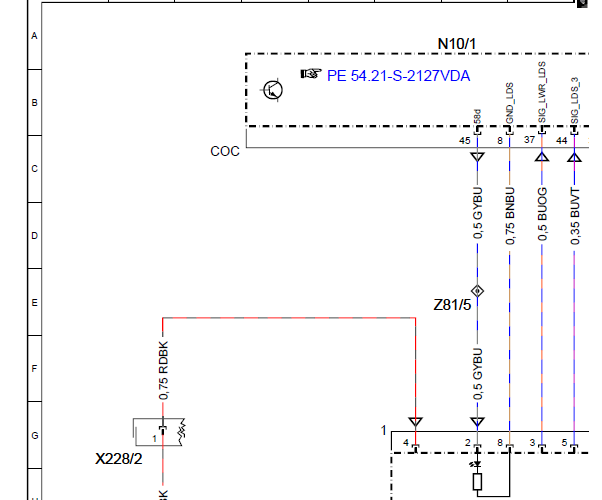The width and height of the screenshot is (602, 500).
Task: Click the 58d signal label
Action: [x=477, y=116]
